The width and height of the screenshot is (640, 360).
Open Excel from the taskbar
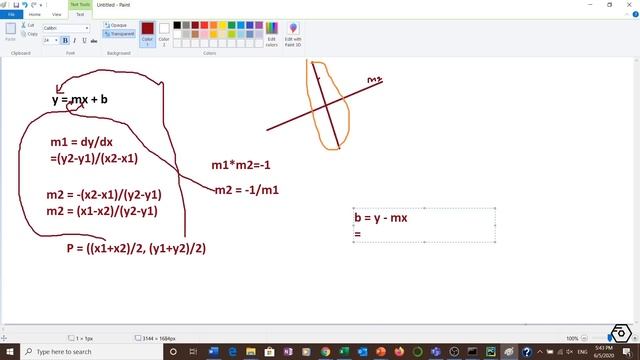pos(344,351)
